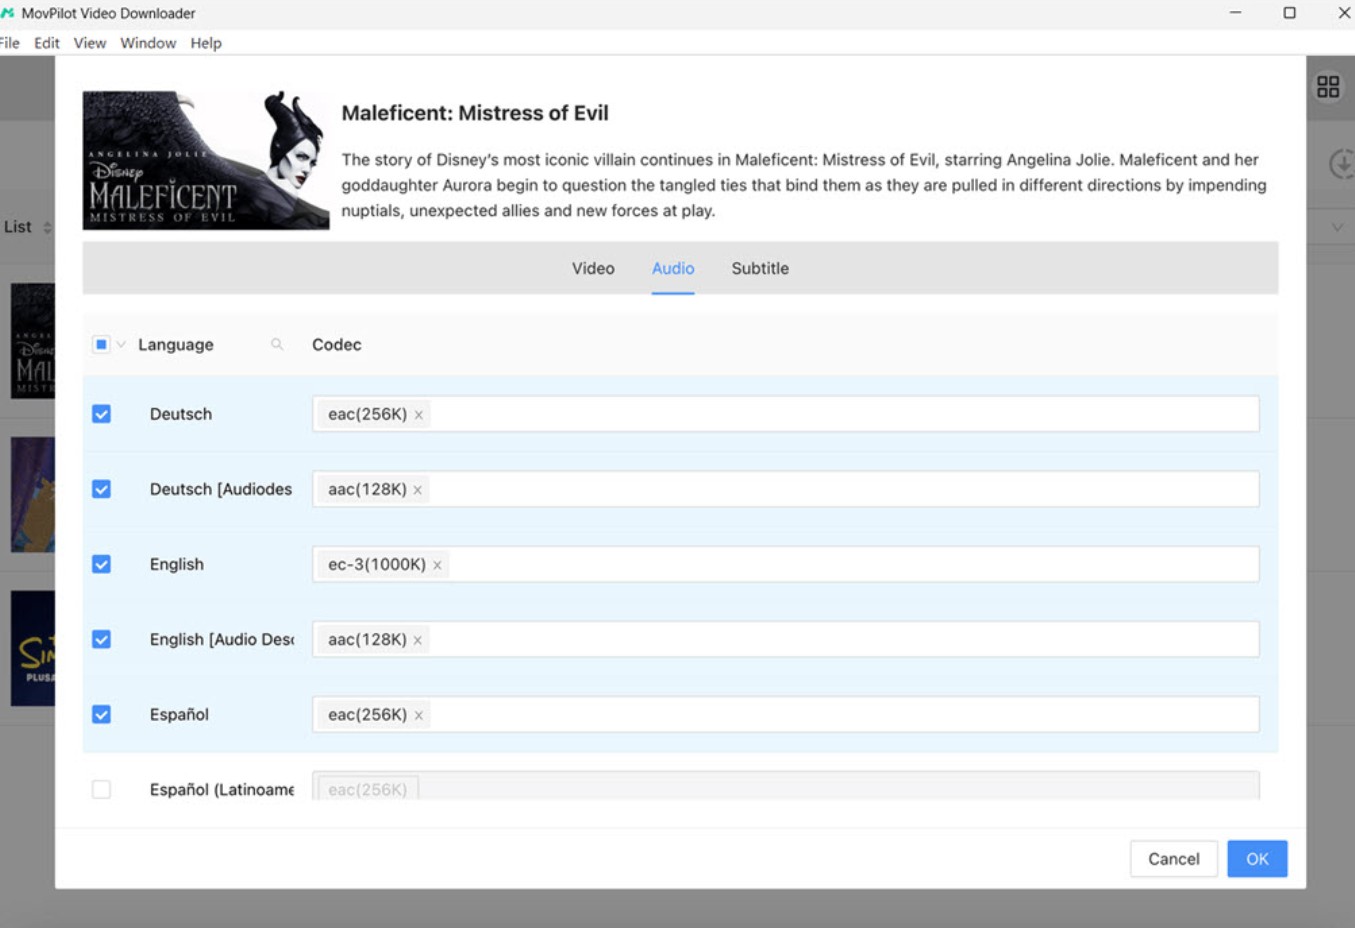Open the Edit menu
The width and height of the screenshot is (1355, 928).
click(x=47, y=43)
